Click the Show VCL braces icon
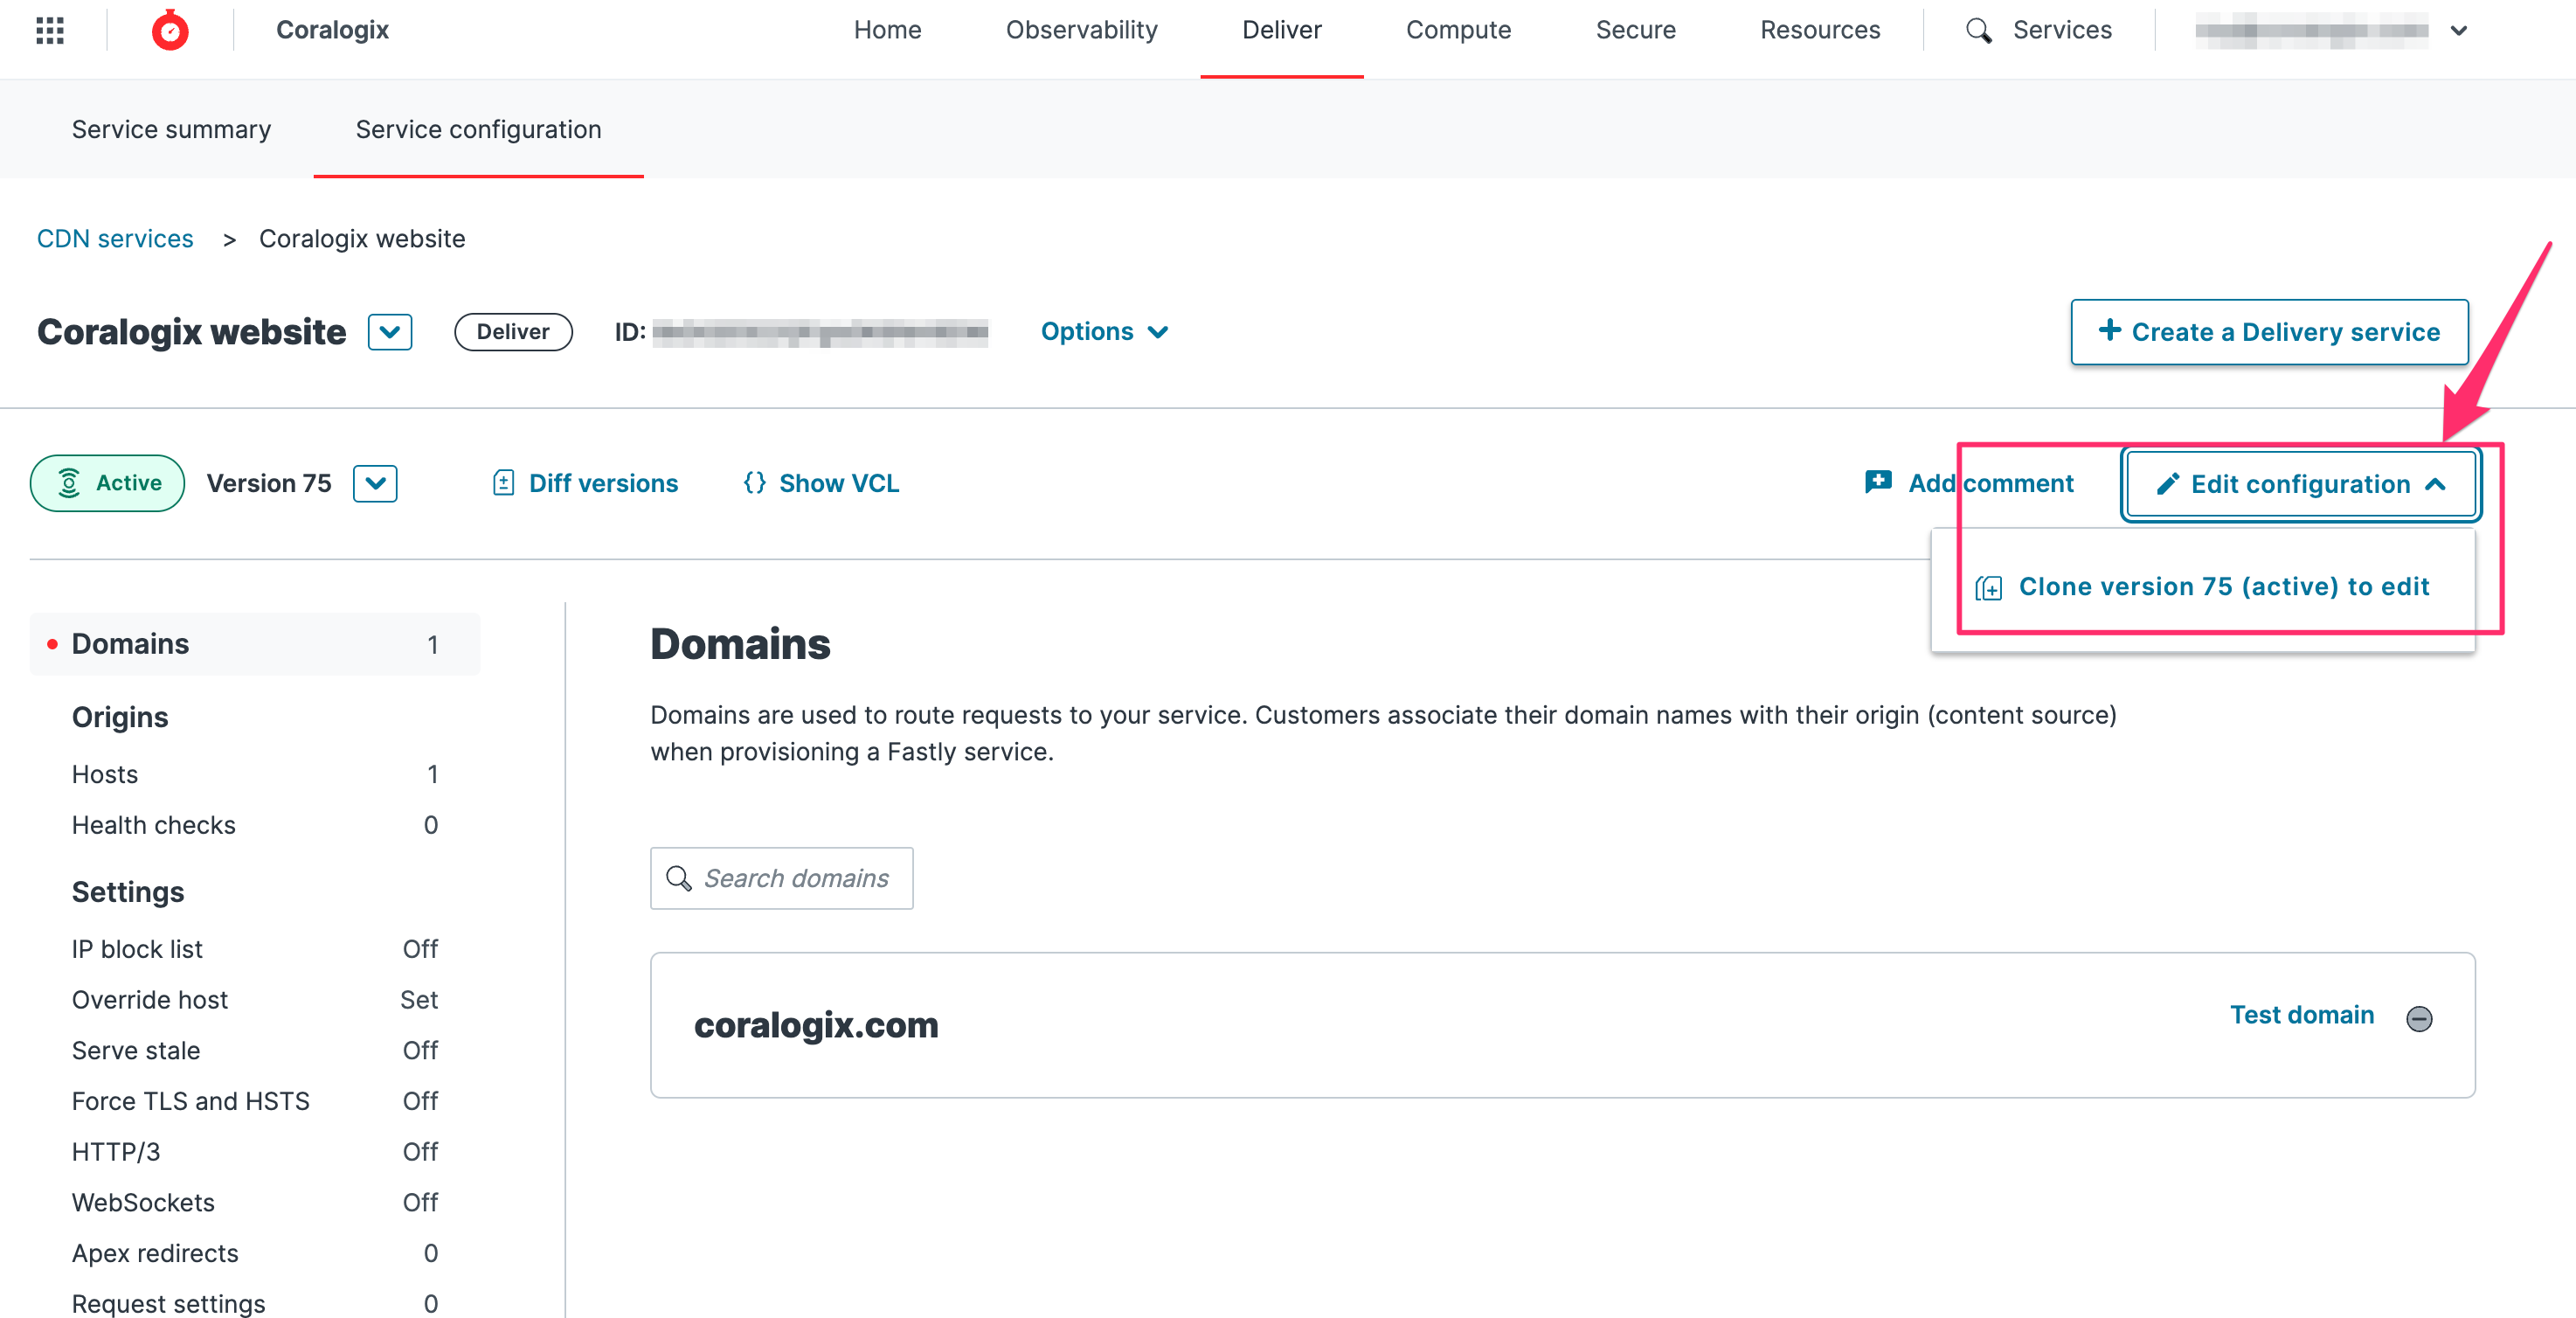The image size is (2576, 1318). coord(755,483)
